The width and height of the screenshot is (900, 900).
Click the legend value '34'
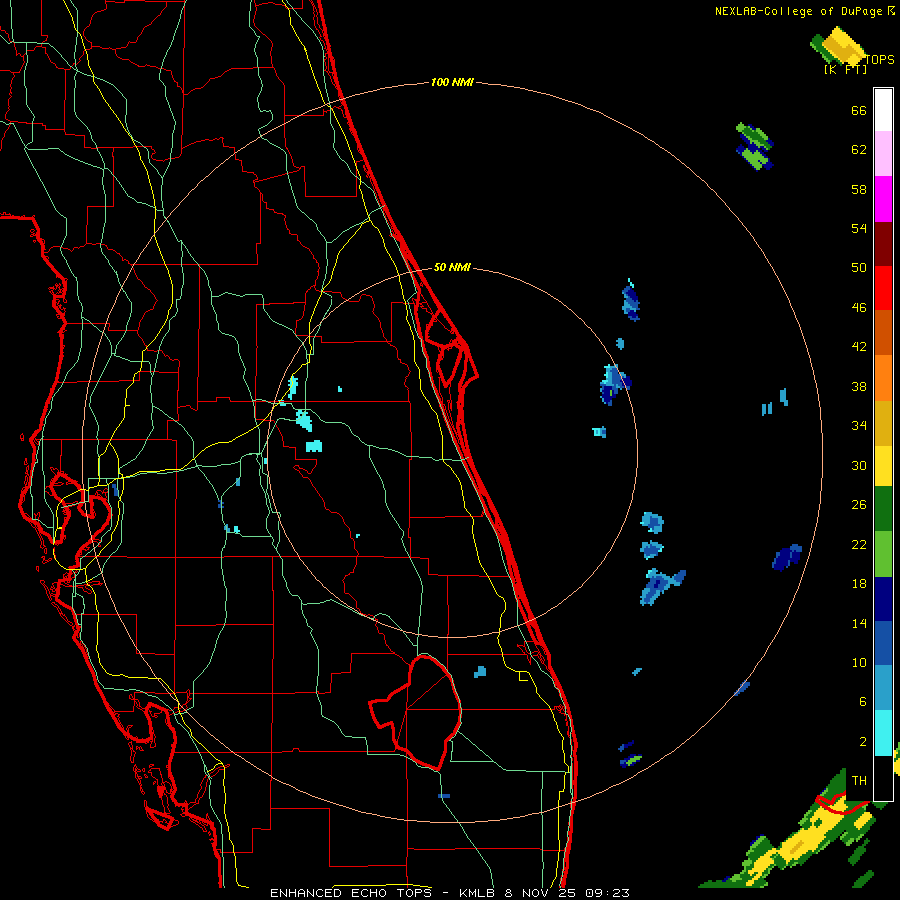point(859,426)
